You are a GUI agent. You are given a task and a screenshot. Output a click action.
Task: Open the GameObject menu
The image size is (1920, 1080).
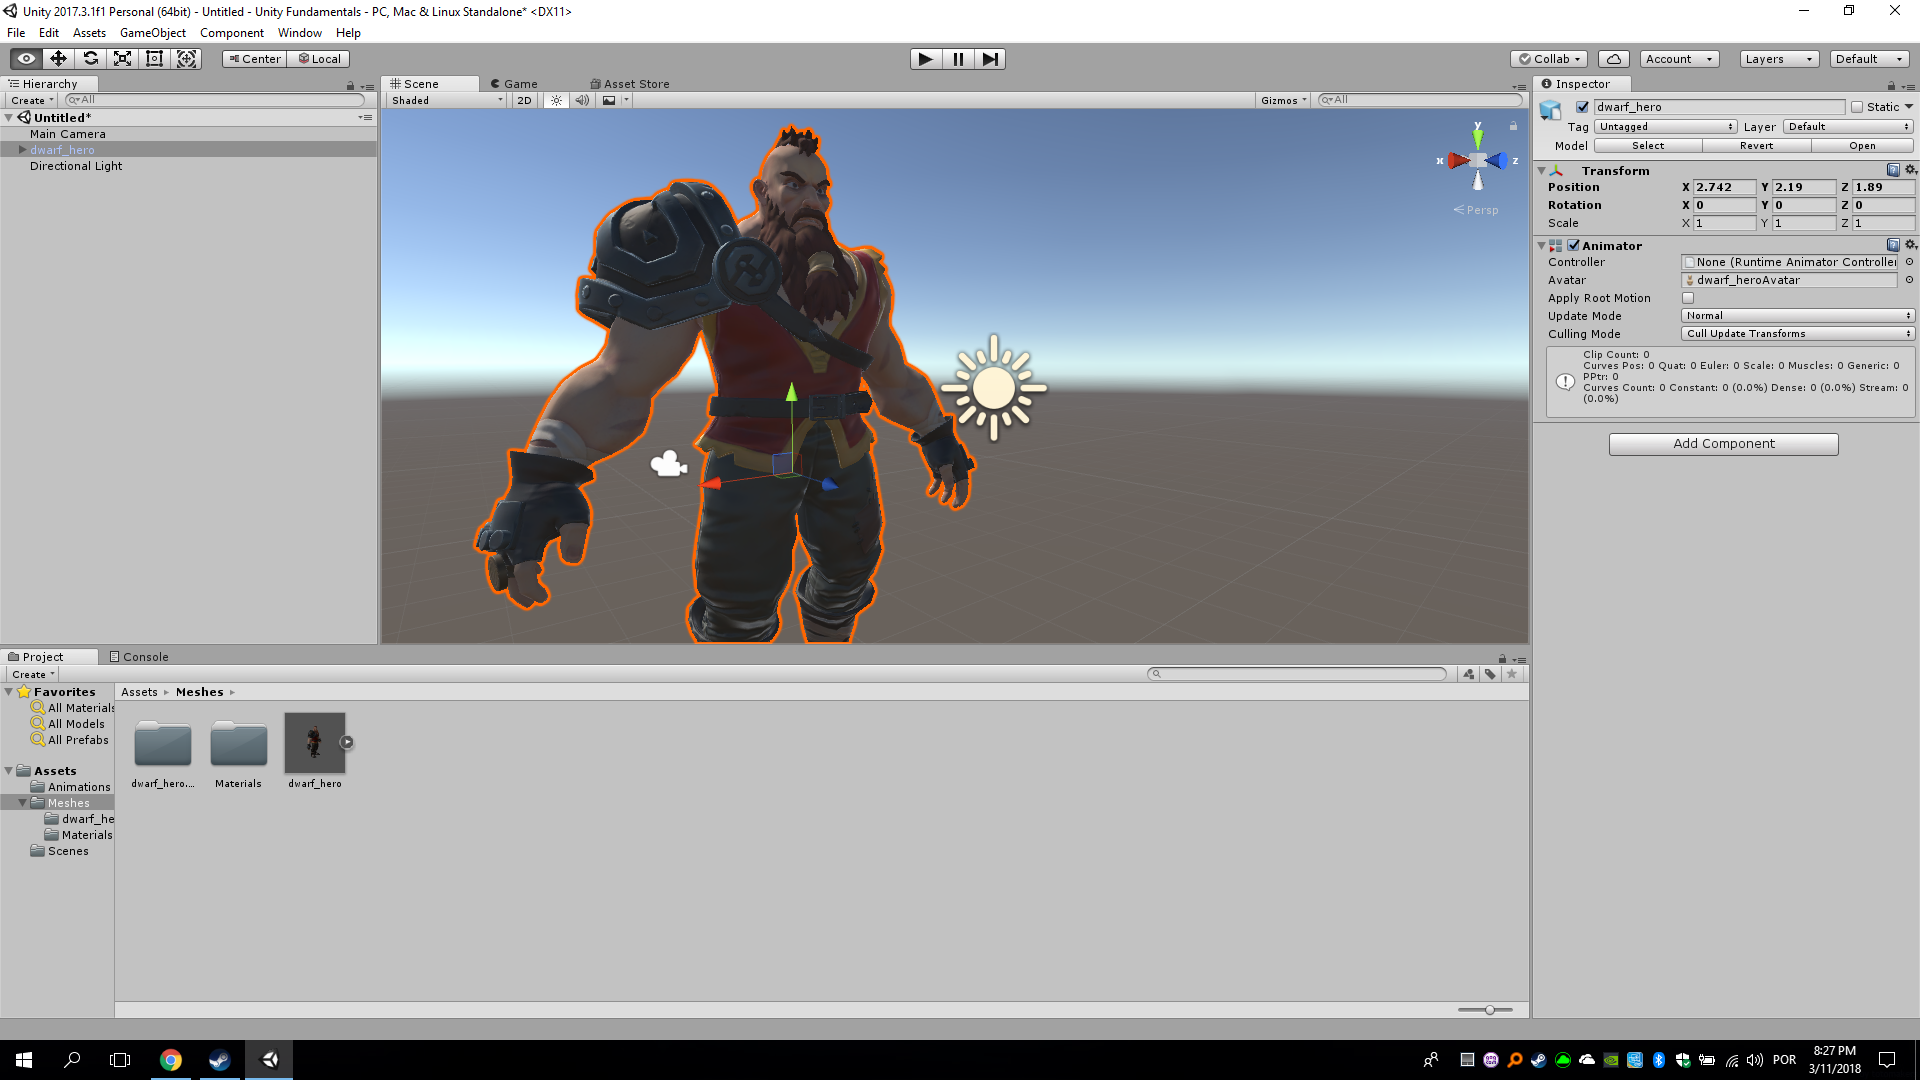click(x=152, y=33)
